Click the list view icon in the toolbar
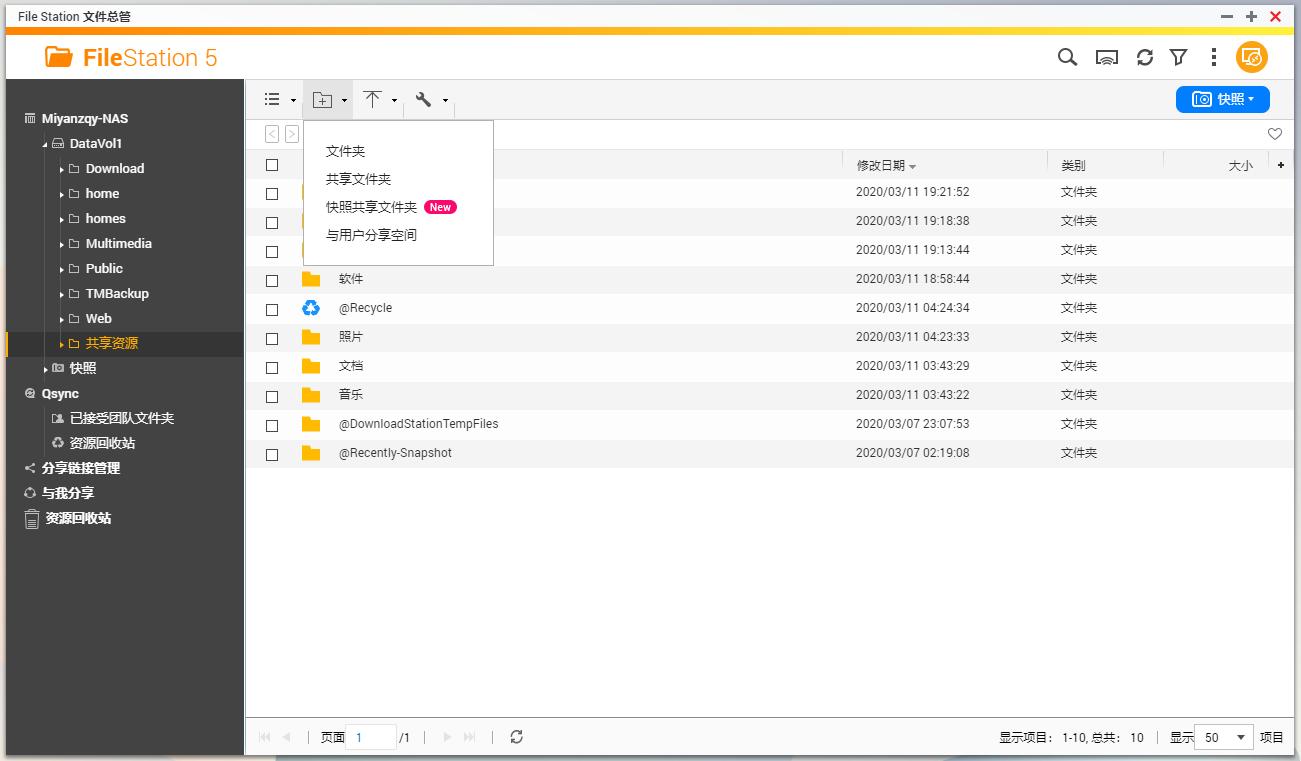The height and width of the screenshot is (761, 1301). pos(271,99)
